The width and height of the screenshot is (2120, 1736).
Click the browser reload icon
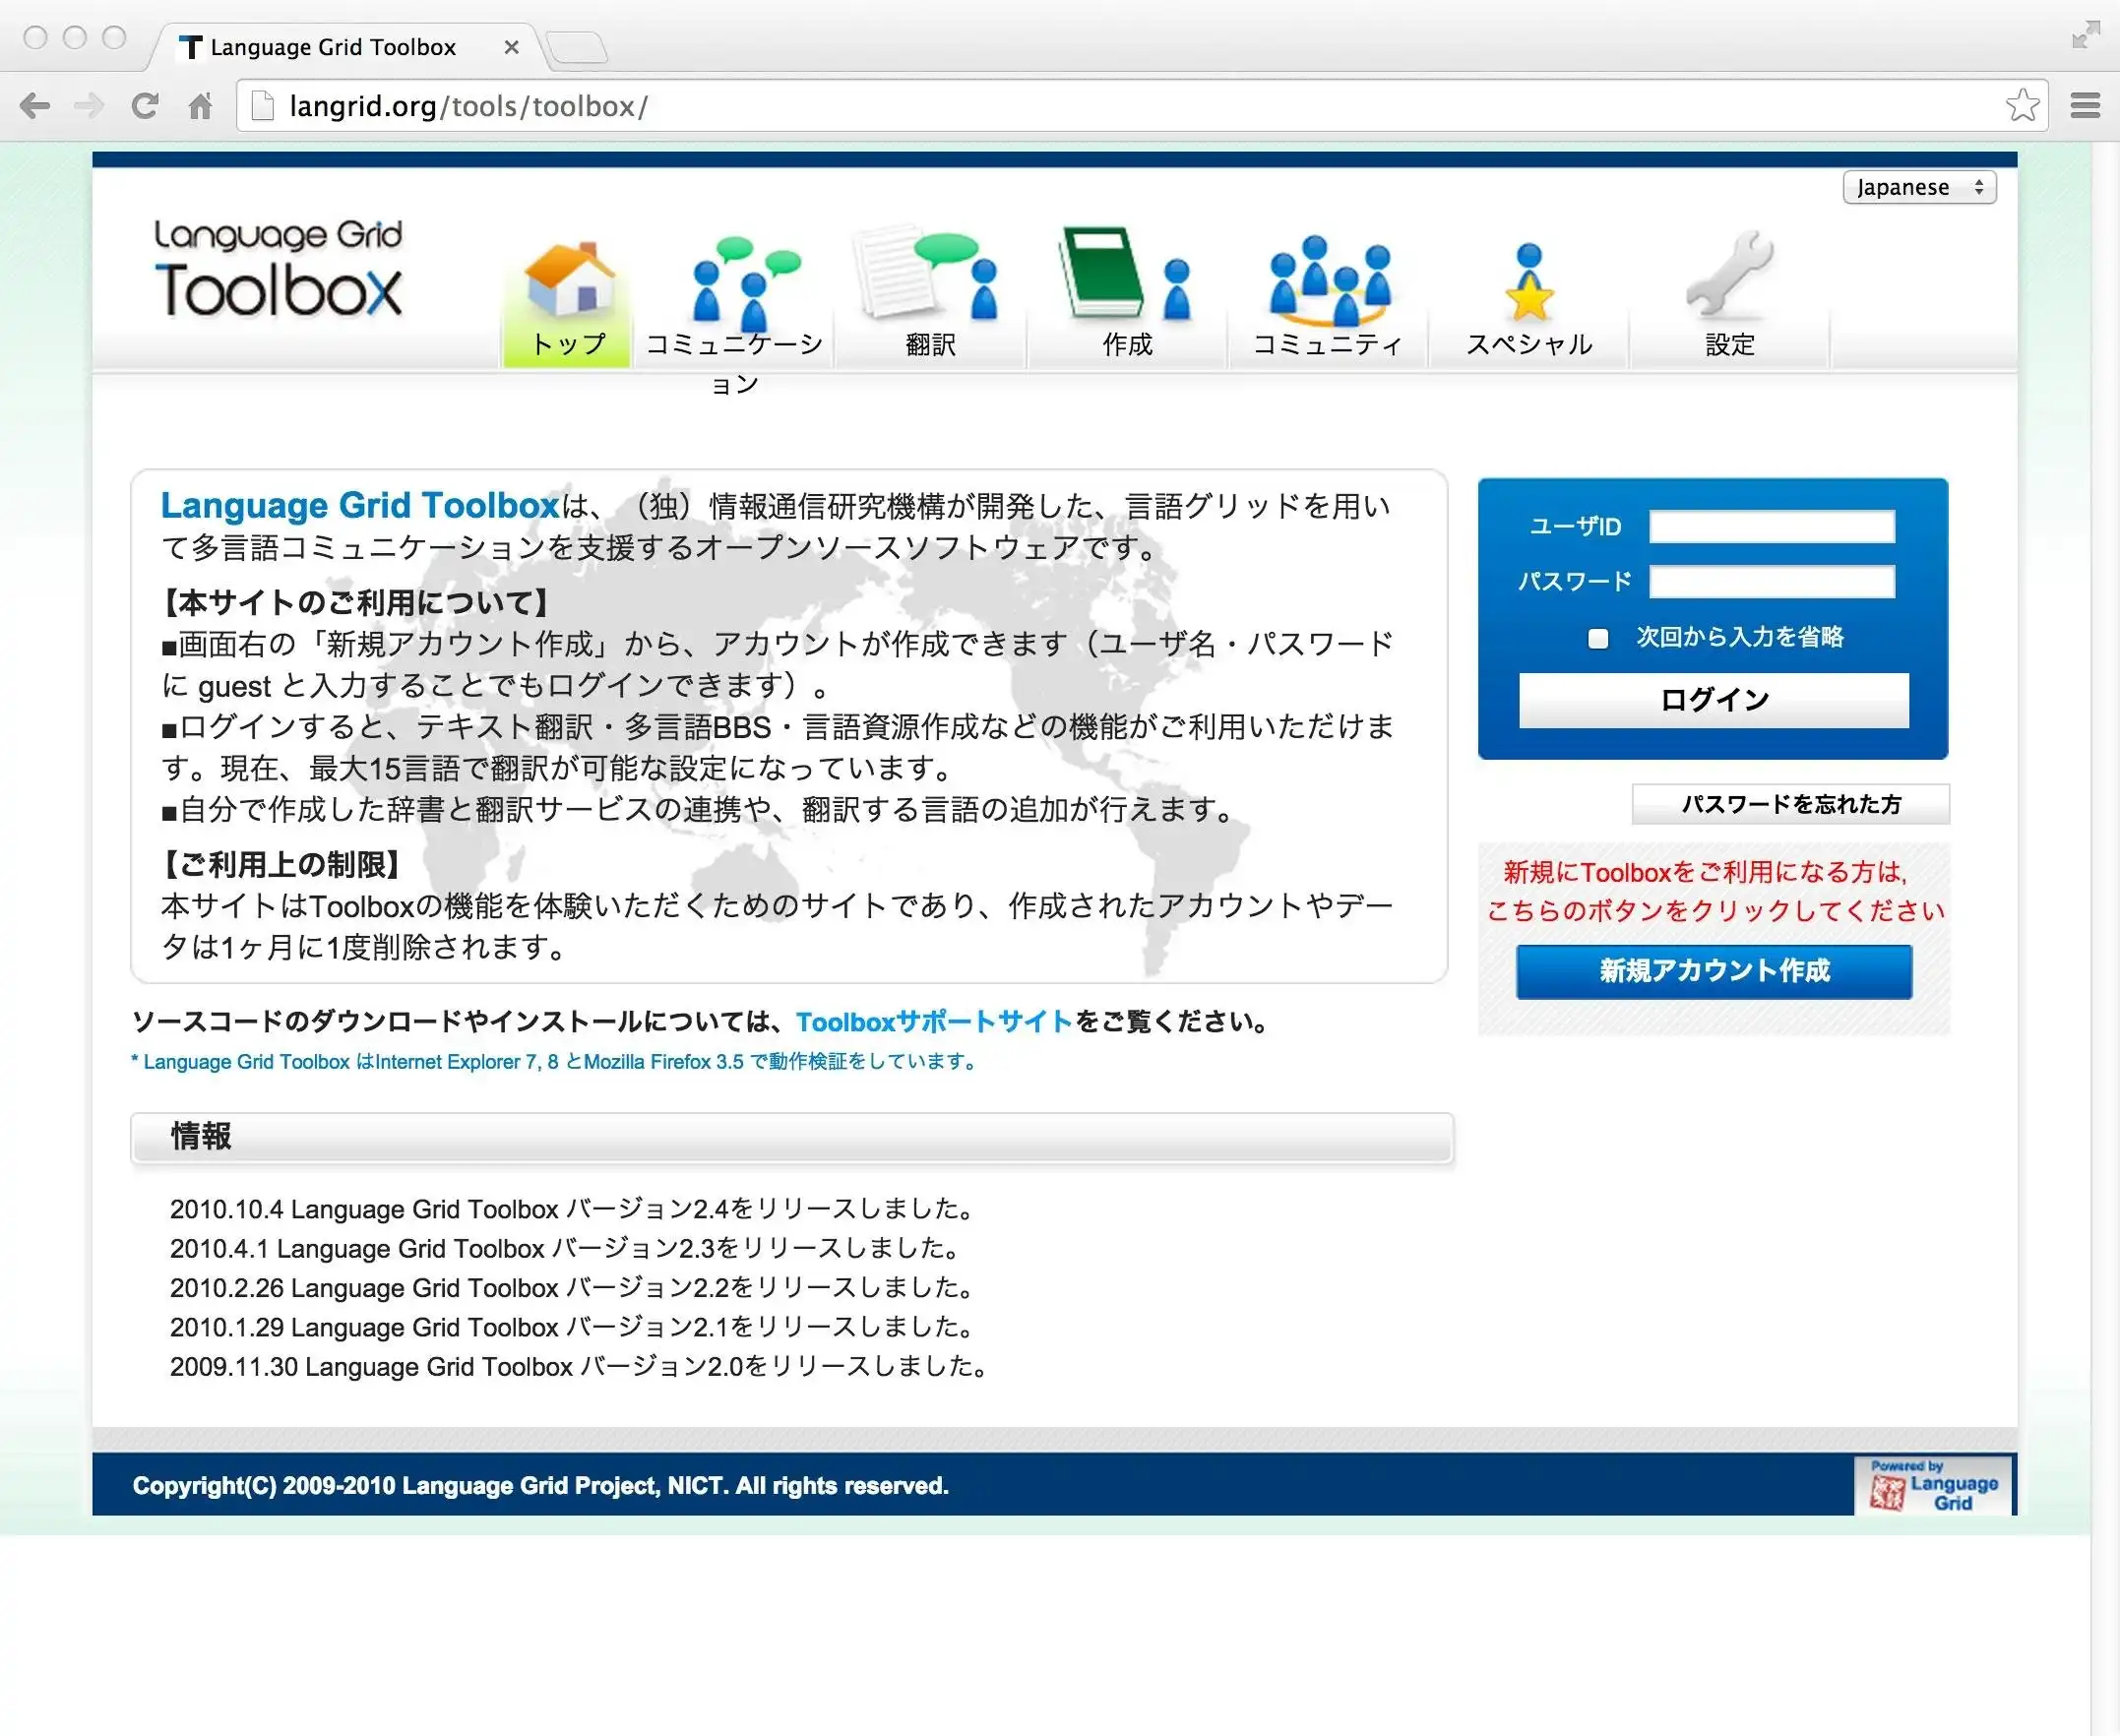(145, 106)
